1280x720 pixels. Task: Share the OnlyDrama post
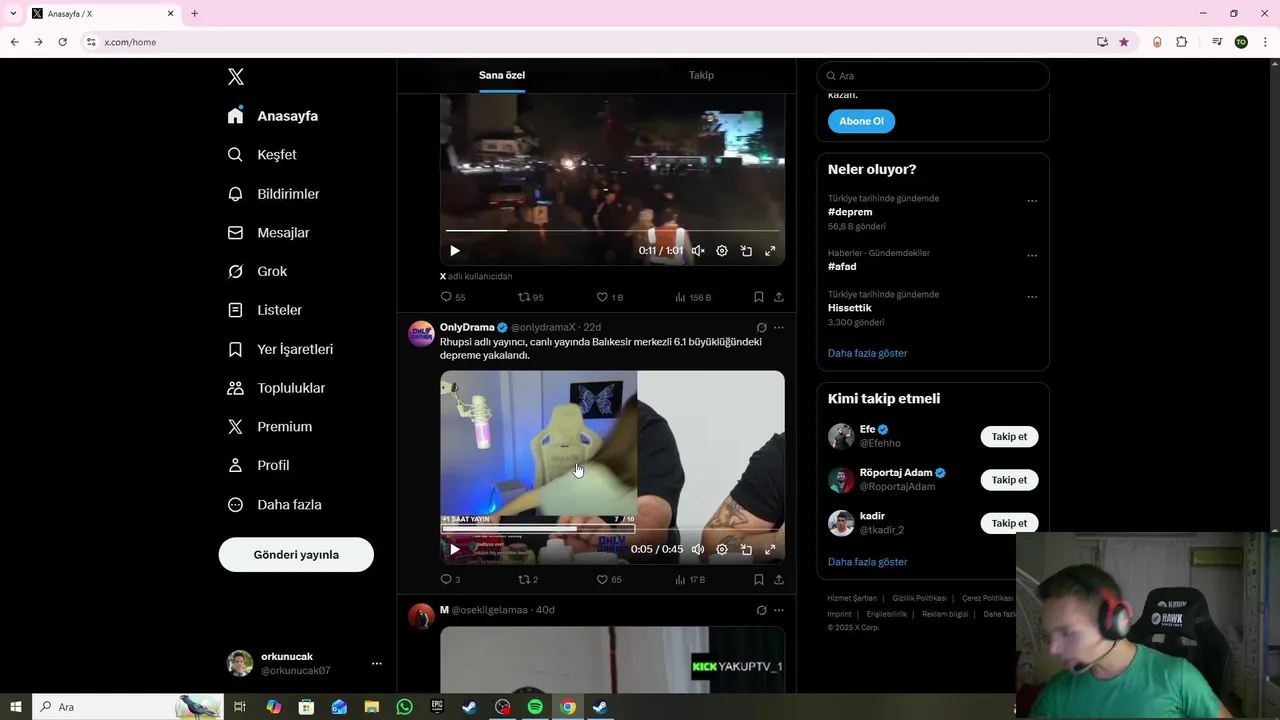click(x=779, y=579)
